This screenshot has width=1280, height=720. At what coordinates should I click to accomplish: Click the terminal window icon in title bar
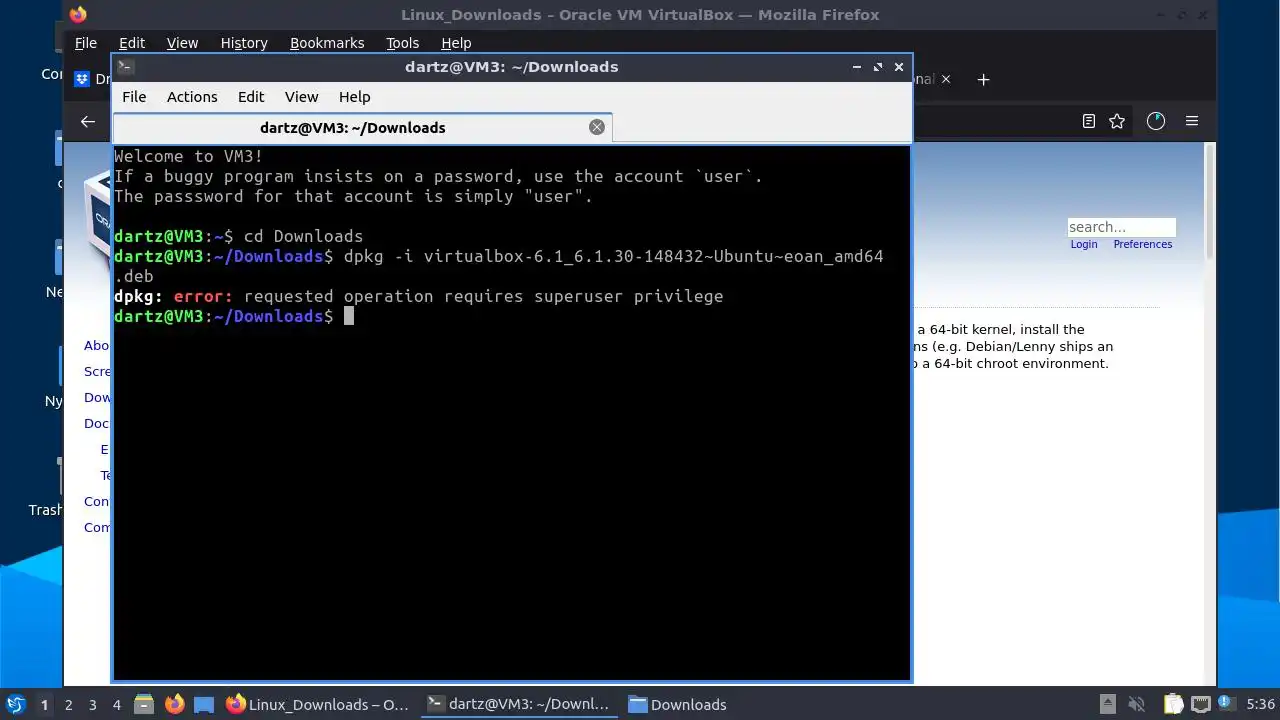[125, 67]
